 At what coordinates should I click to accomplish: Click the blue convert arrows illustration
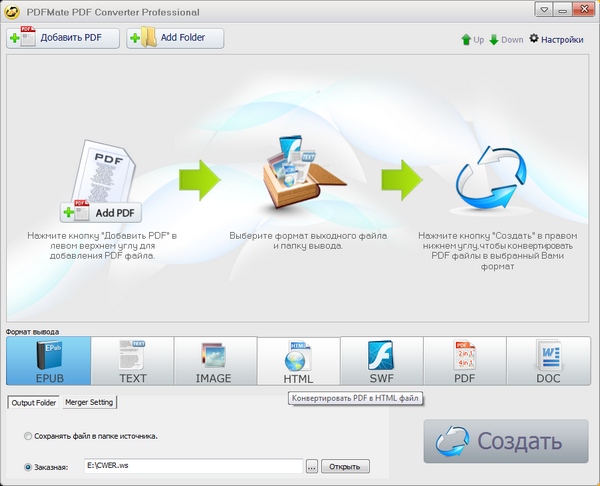491,177
